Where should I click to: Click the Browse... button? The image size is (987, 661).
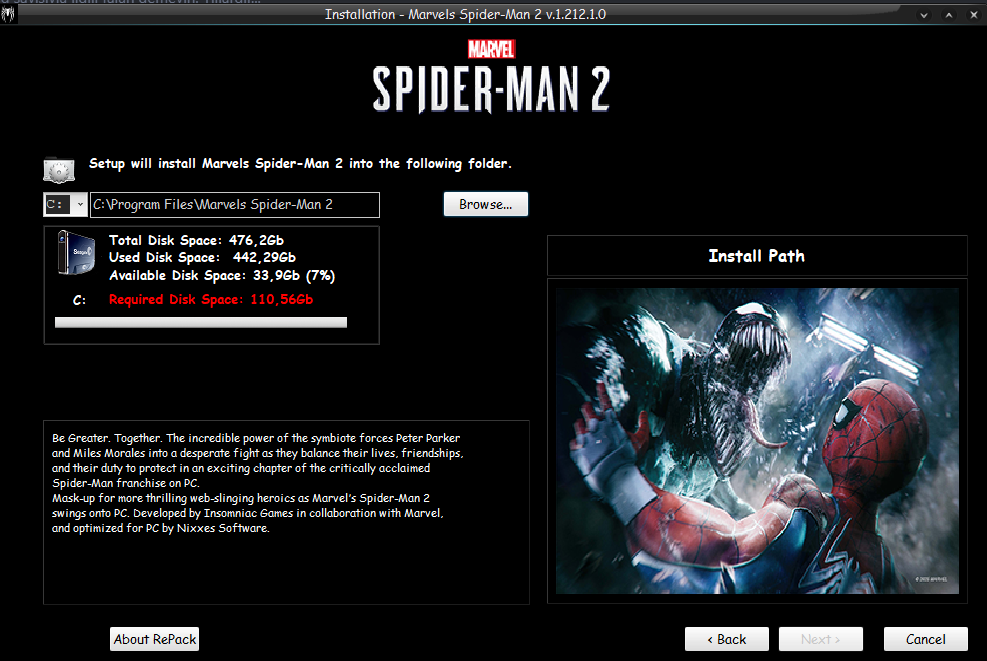[x=485, y=204]
